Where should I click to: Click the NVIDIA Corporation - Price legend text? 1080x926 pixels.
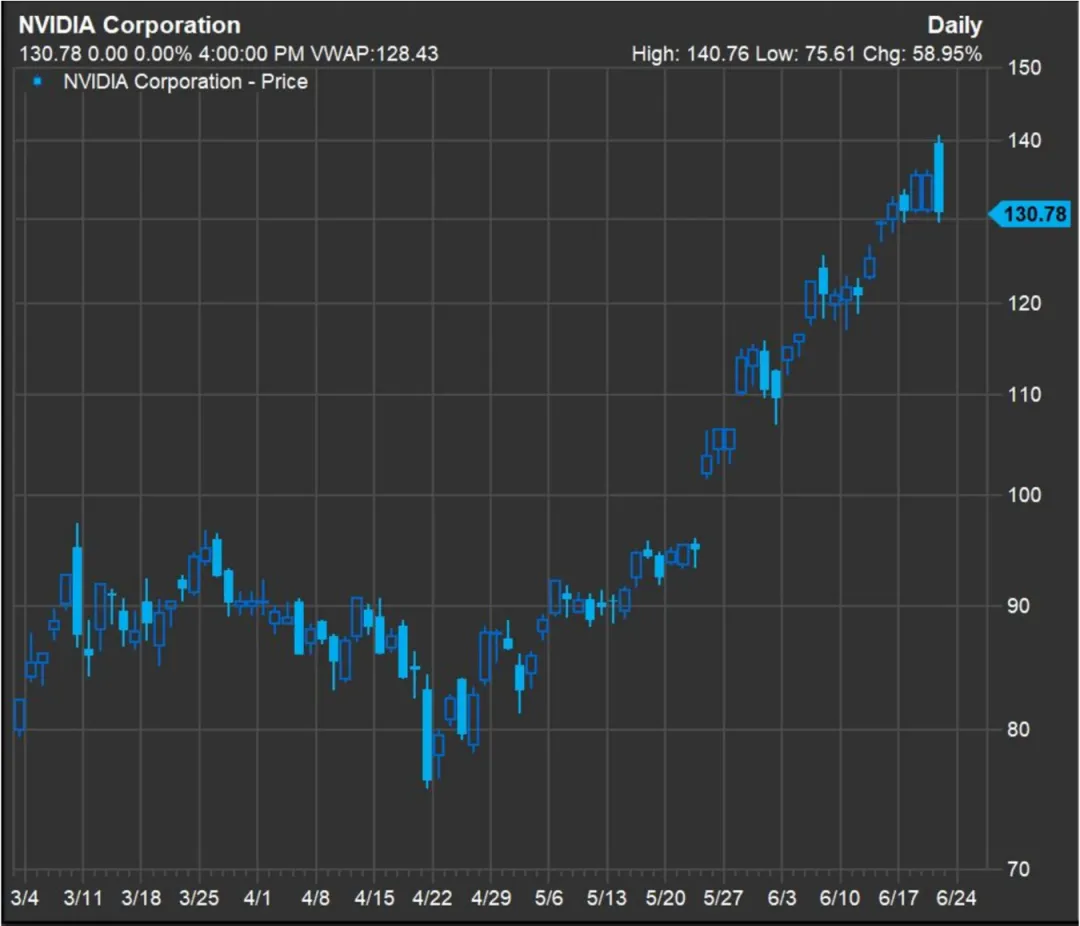tap(185, 82)
